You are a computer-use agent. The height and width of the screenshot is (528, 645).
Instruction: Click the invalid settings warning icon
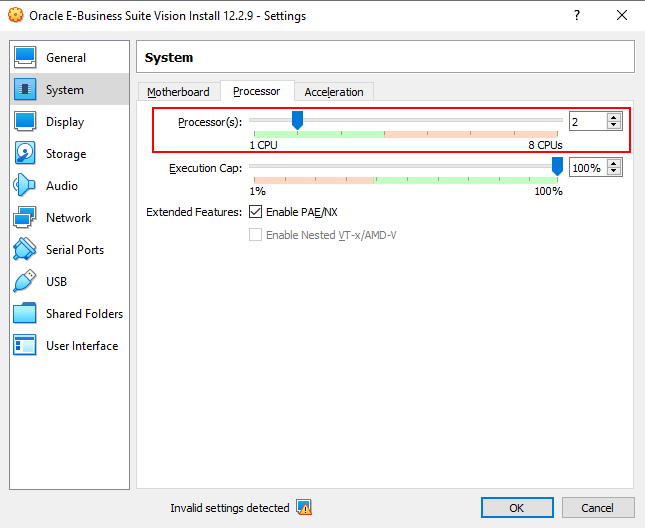pos(304,508)
